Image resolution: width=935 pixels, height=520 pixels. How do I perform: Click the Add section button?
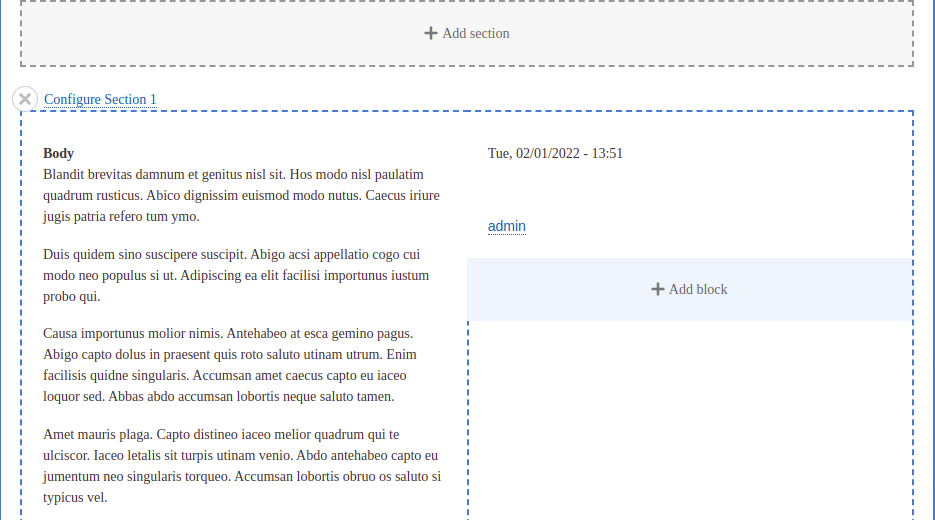click(467, 33)
